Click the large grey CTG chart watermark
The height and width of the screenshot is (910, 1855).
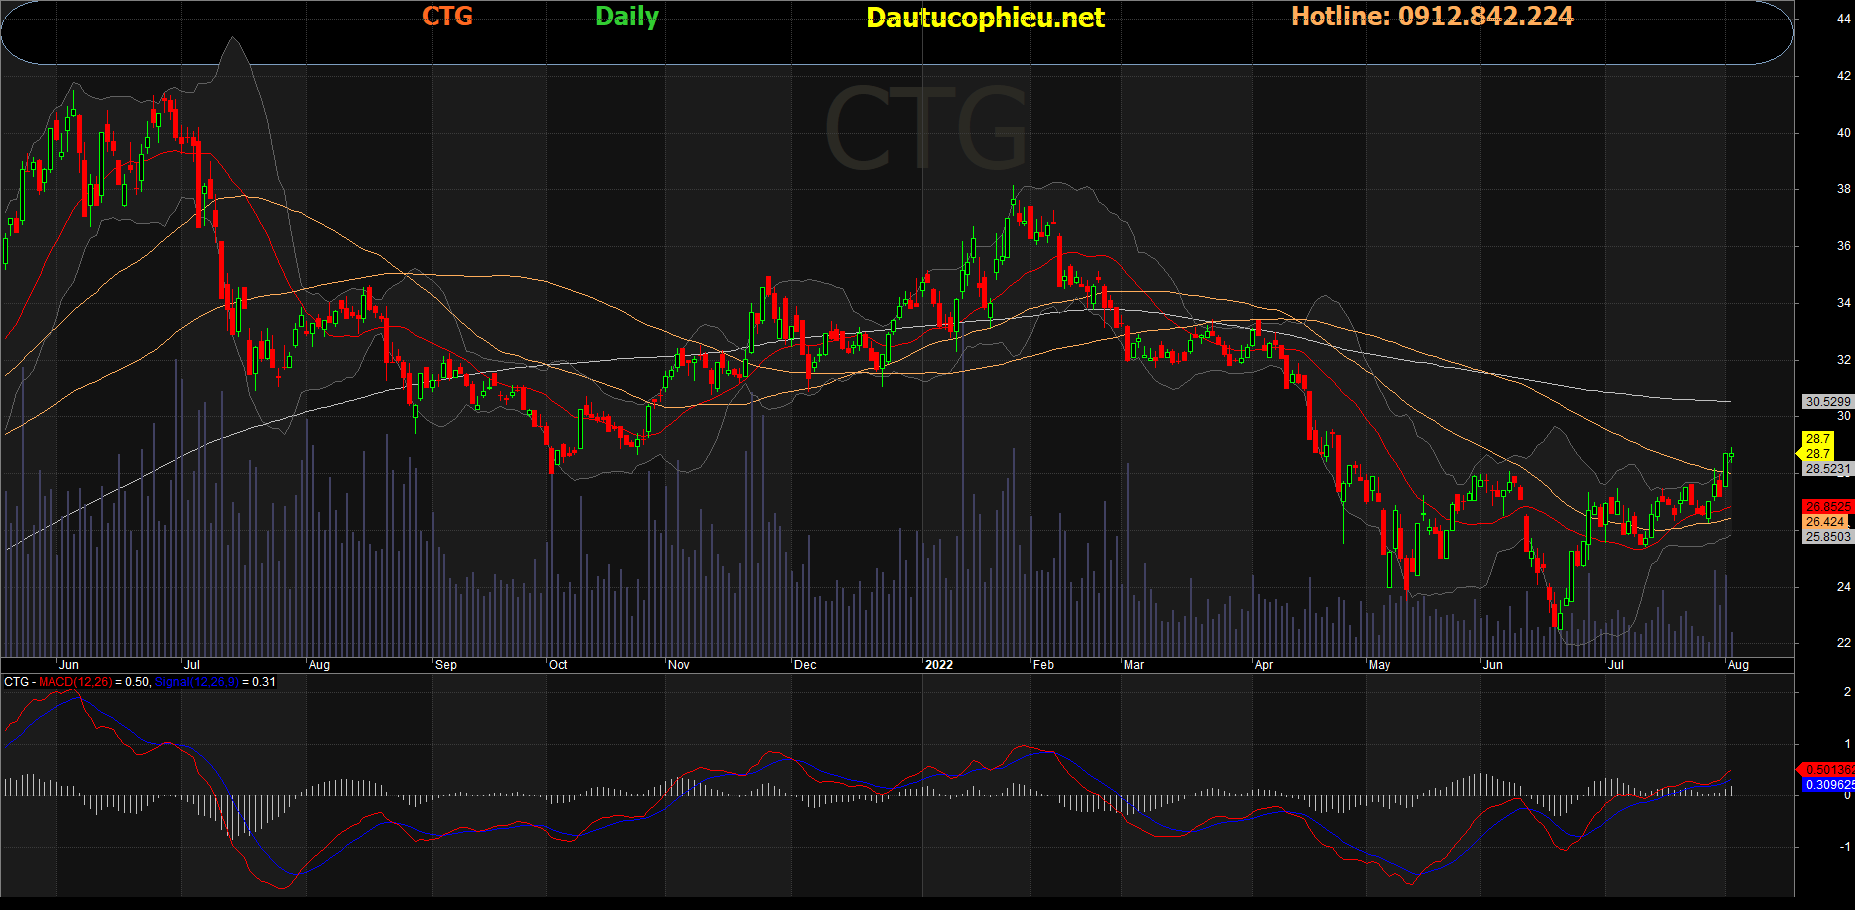click(926, 128)
